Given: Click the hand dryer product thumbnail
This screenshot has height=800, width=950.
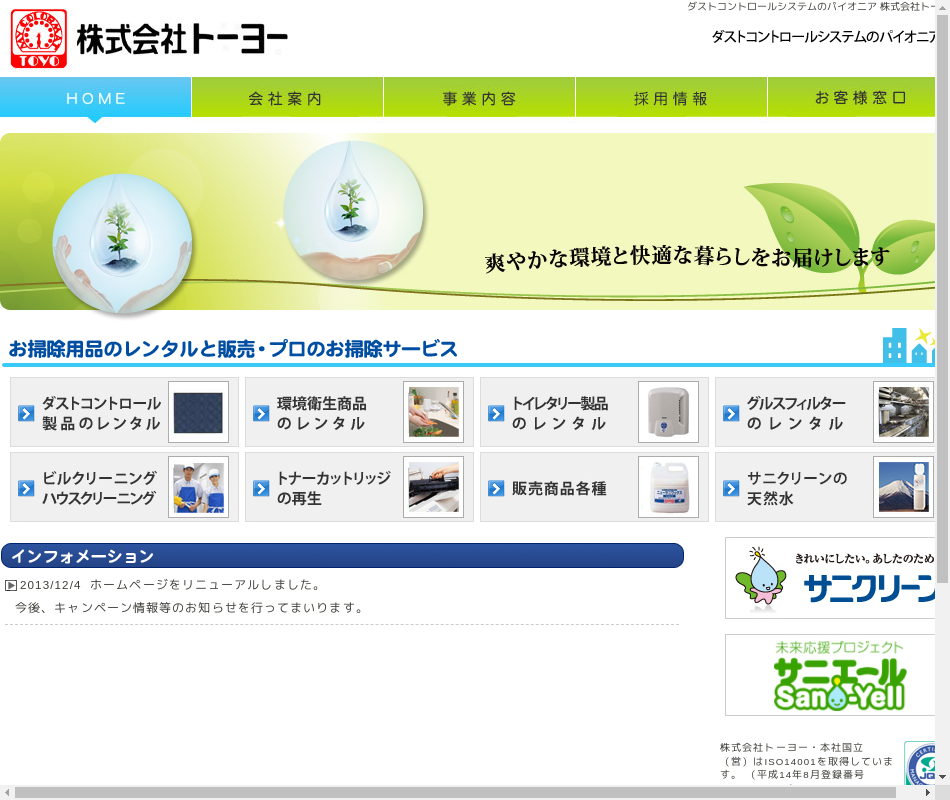Looking at the screenshot, I should pyautogui.click(x=668, y=412).
